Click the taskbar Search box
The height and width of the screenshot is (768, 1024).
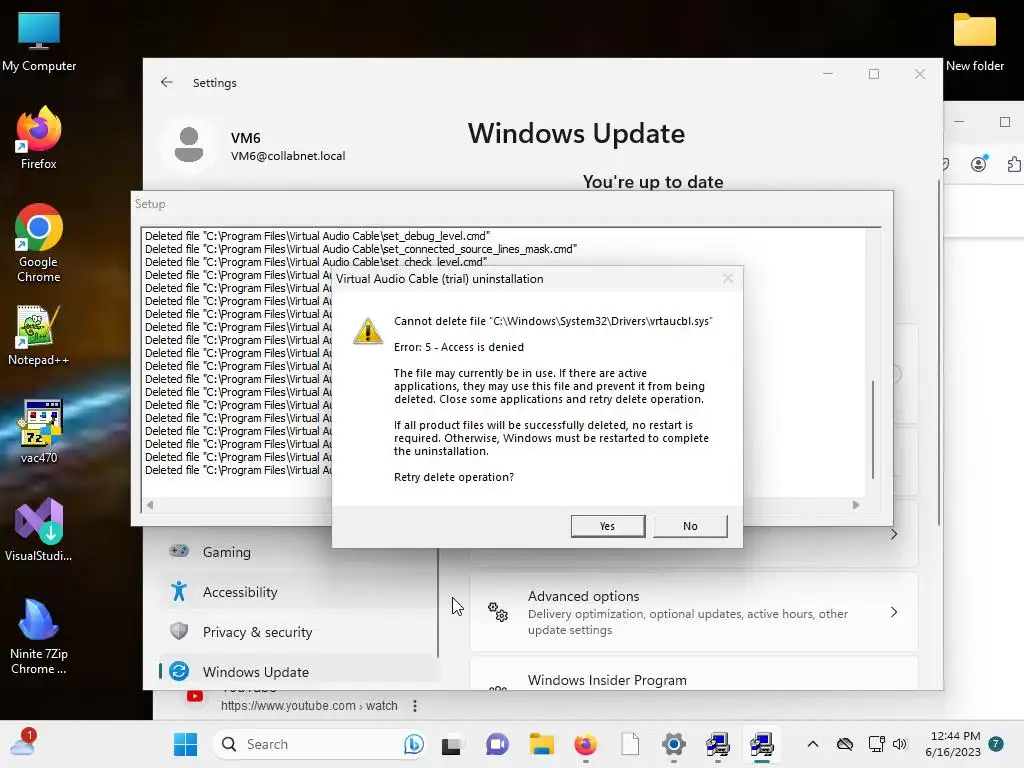[x=319, y=744]
